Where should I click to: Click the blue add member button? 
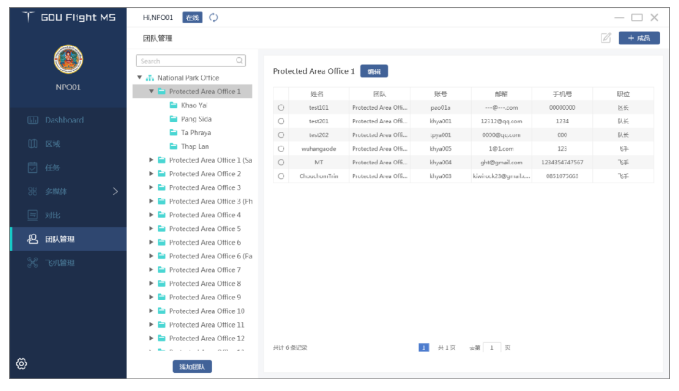(639, 38)
